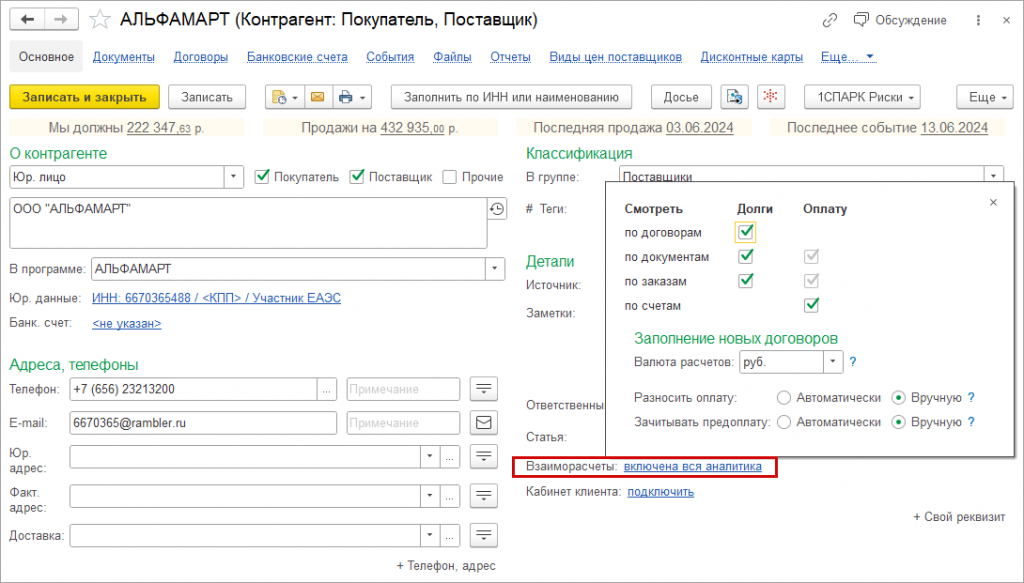Click the printer icon
The image size is (1024, 583).
click(352, 97)
